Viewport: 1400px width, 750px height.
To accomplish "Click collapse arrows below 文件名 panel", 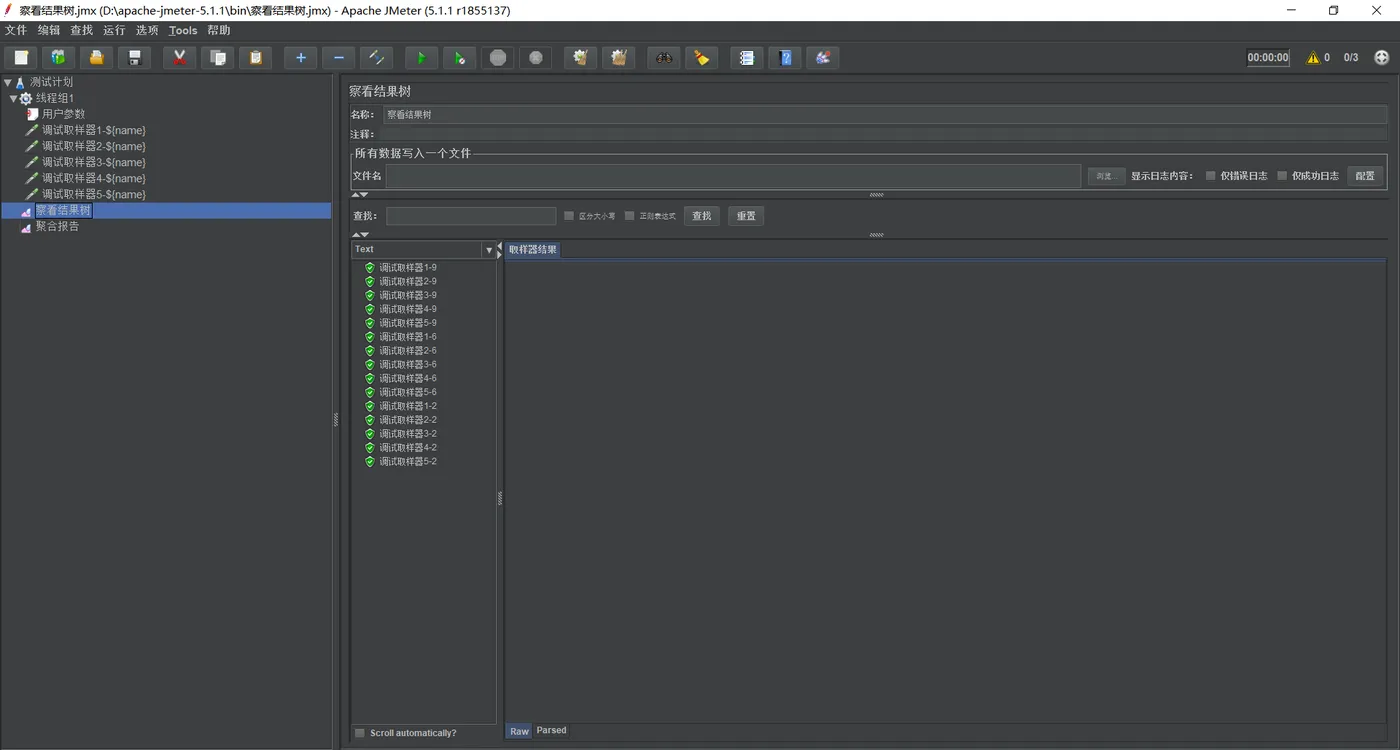I will [360, 195].
